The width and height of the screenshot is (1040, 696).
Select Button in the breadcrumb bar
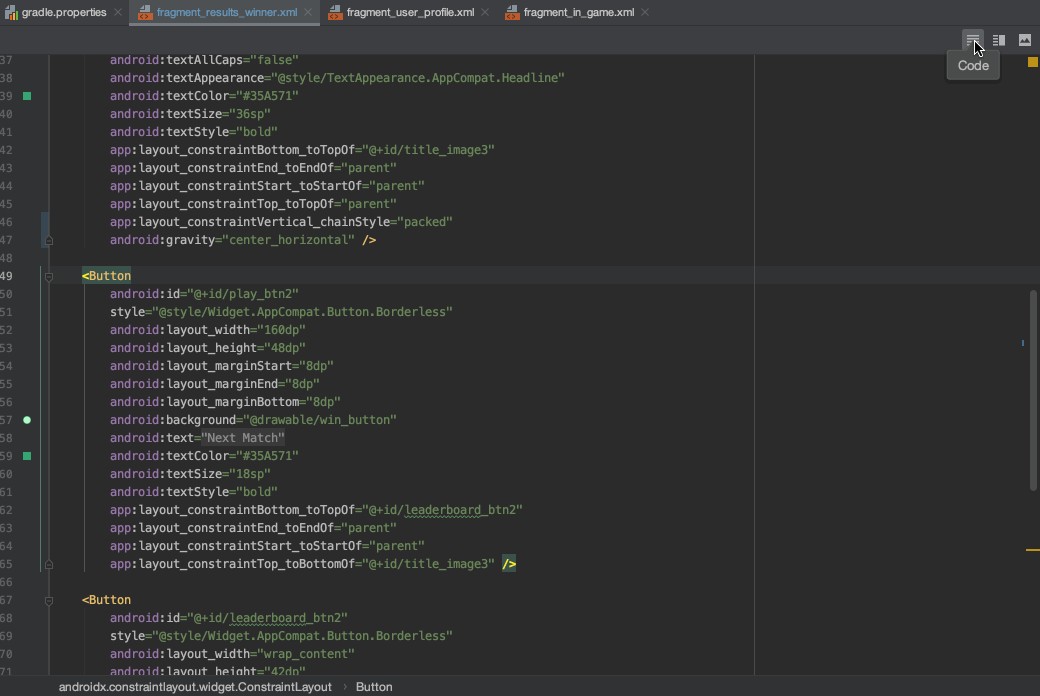373,687
